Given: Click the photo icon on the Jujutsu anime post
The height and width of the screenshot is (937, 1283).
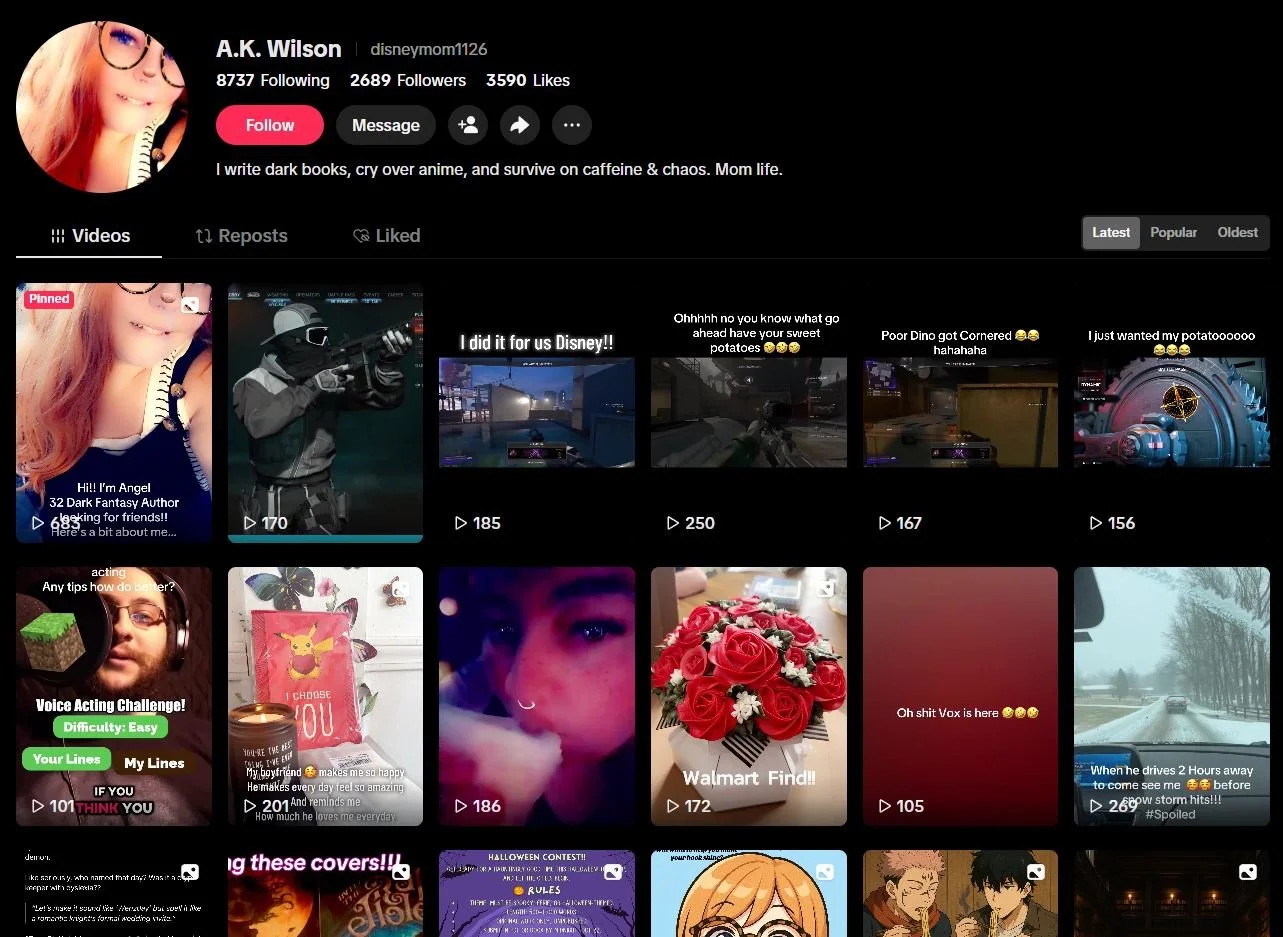Looking at the screenshot, I should coord(1036,872).
